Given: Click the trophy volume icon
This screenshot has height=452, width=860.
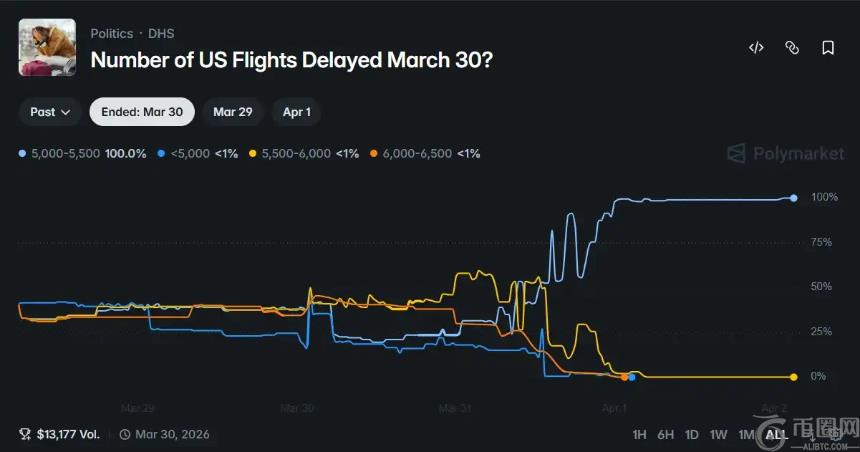Looking at the screenshot, I should point(25,434).
